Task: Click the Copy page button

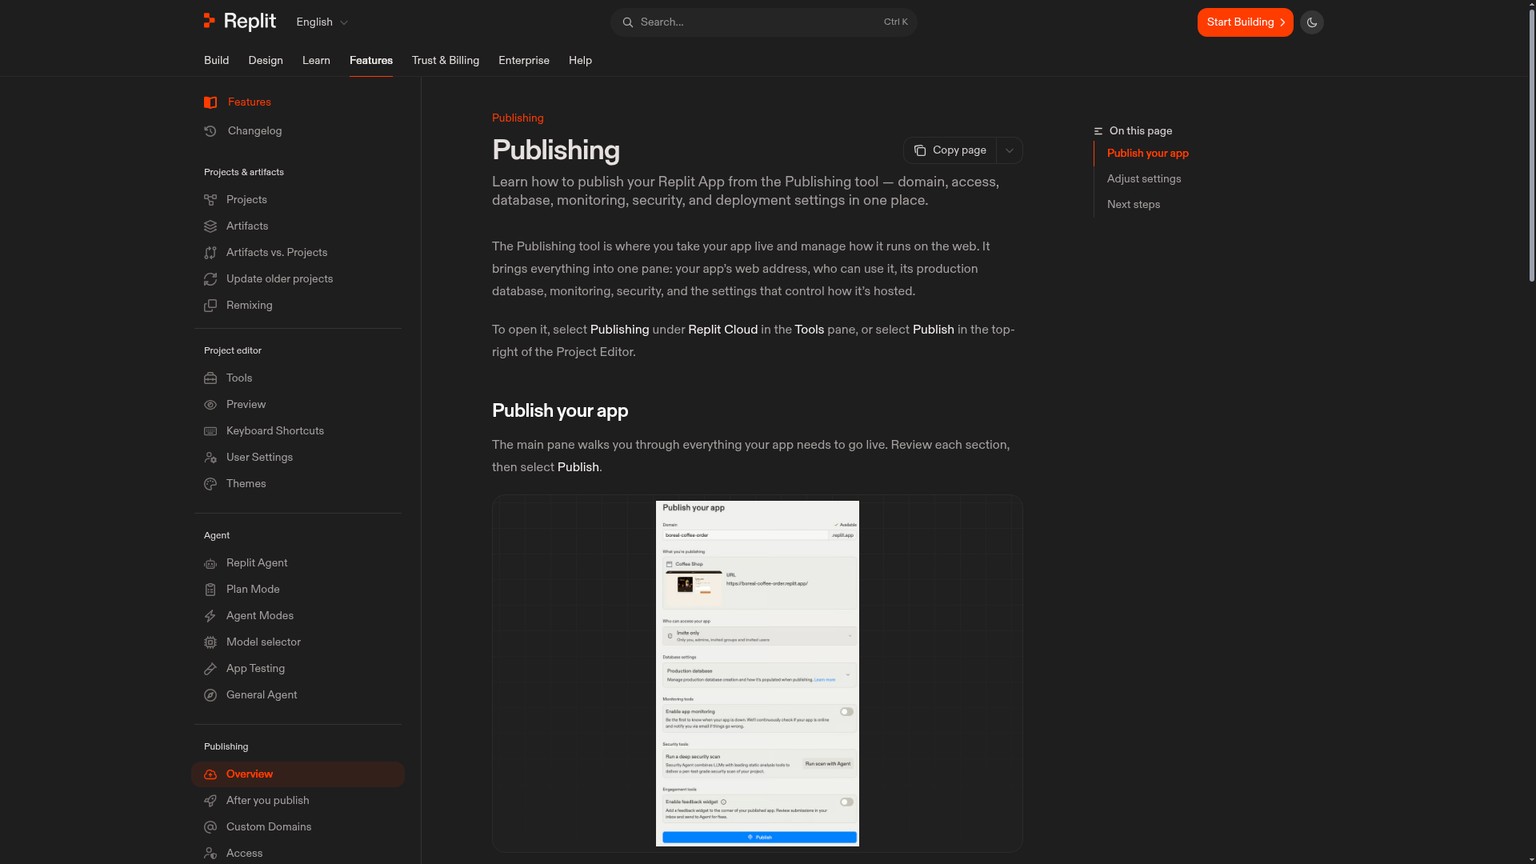Action: pyautogui.click(x=950, y=150)
